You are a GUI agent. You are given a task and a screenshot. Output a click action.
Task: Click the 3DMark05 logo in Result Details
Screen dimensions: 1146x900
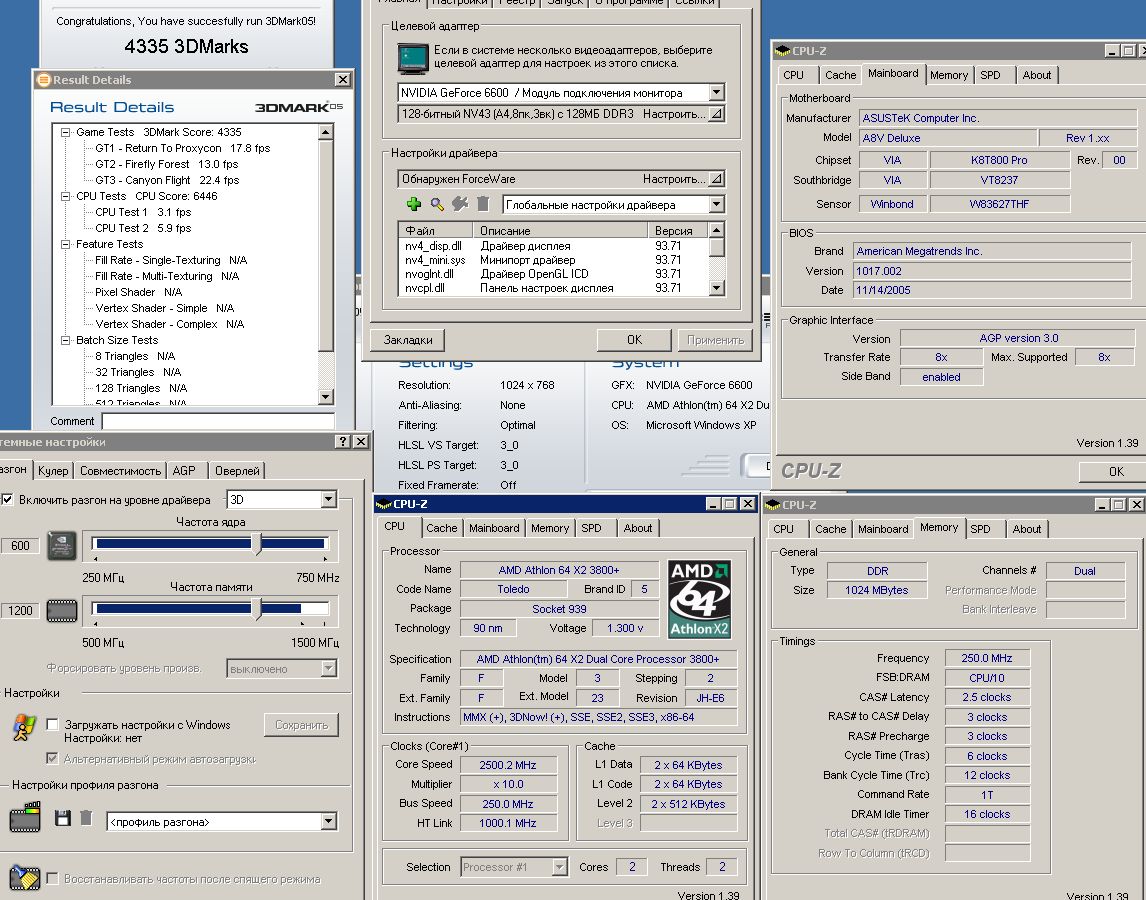(x=298, y=107)
